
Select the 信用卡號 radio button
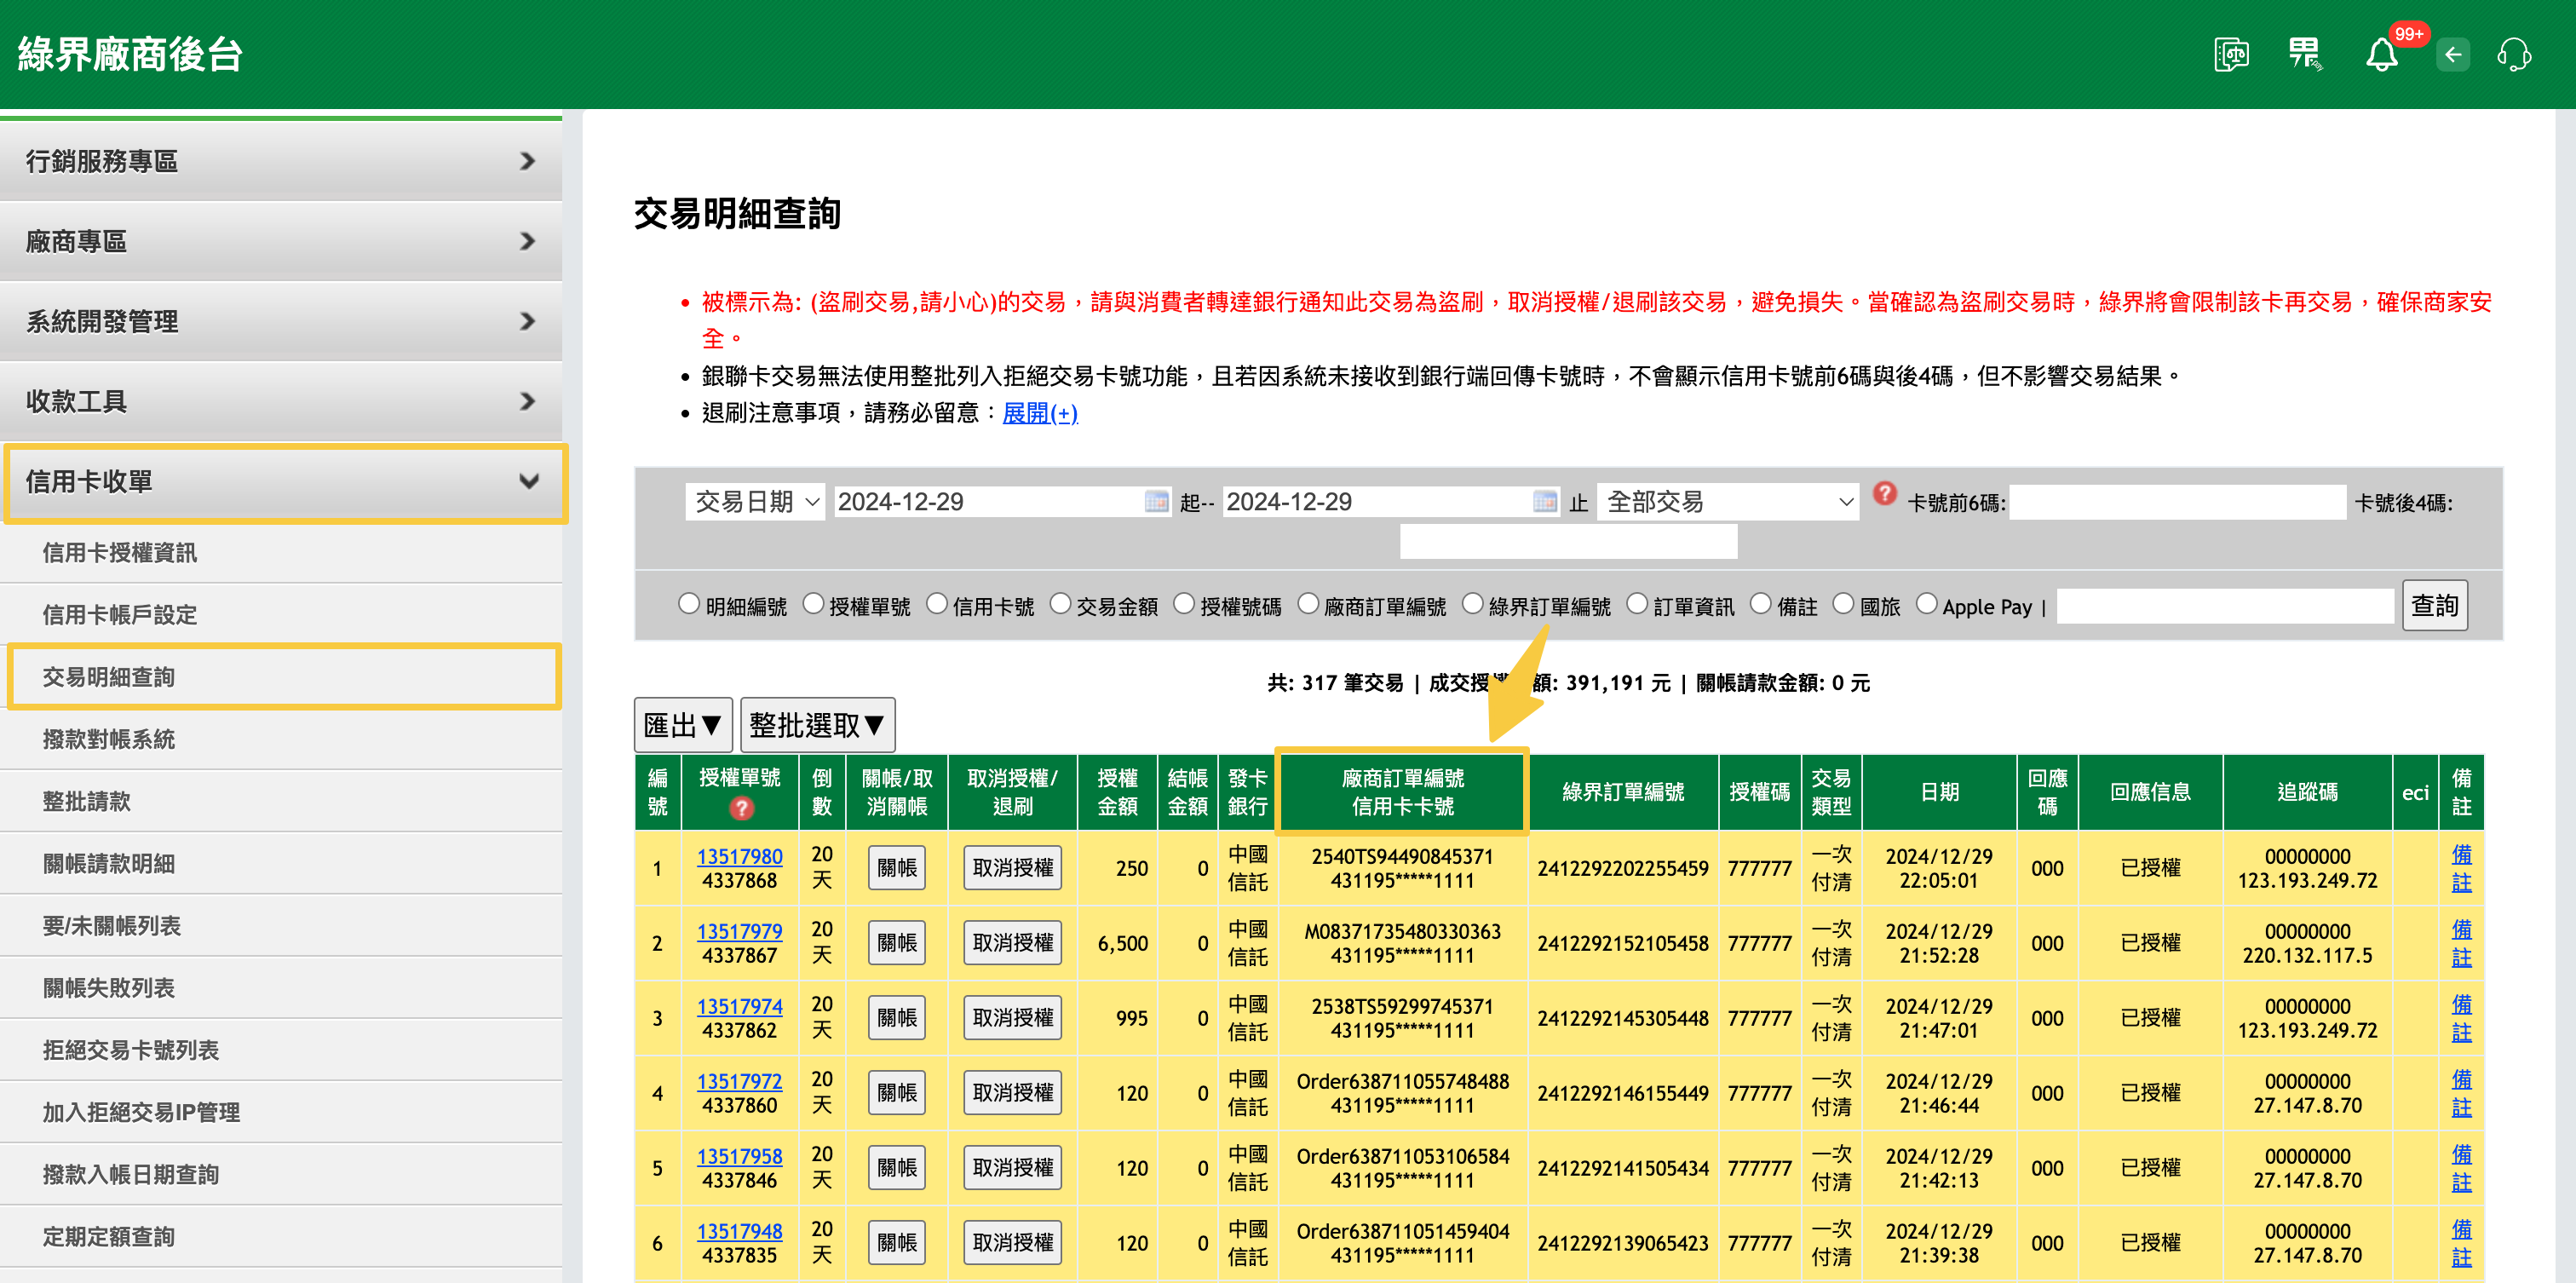[936, 604]
